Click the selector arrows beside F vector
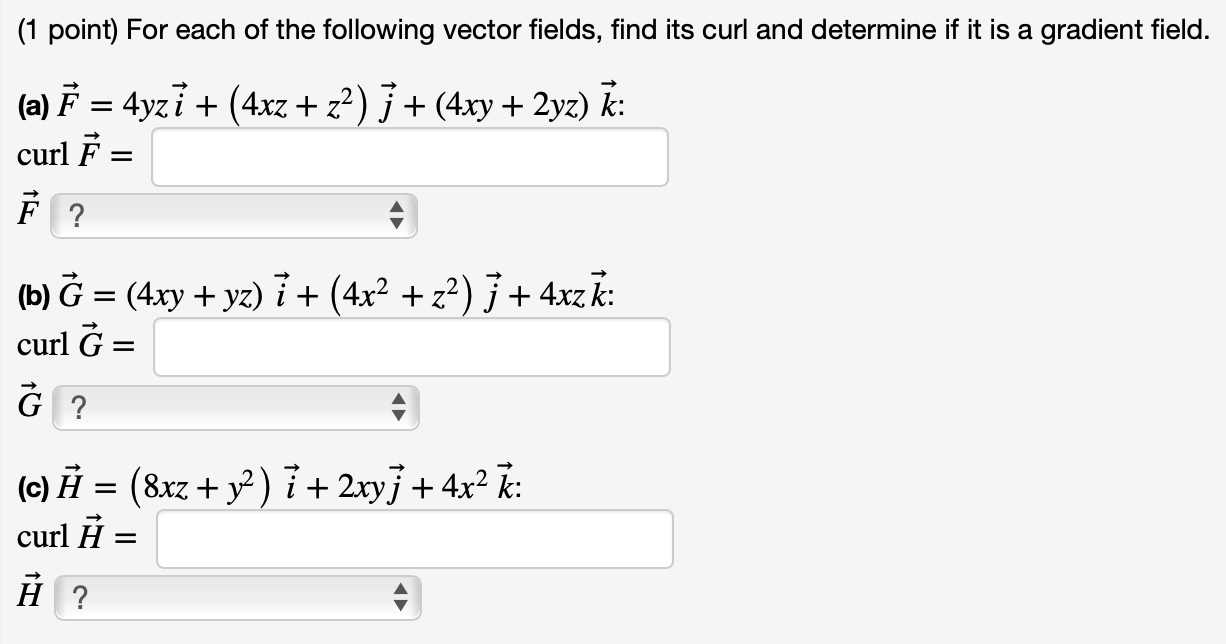 tap(395, 215)
